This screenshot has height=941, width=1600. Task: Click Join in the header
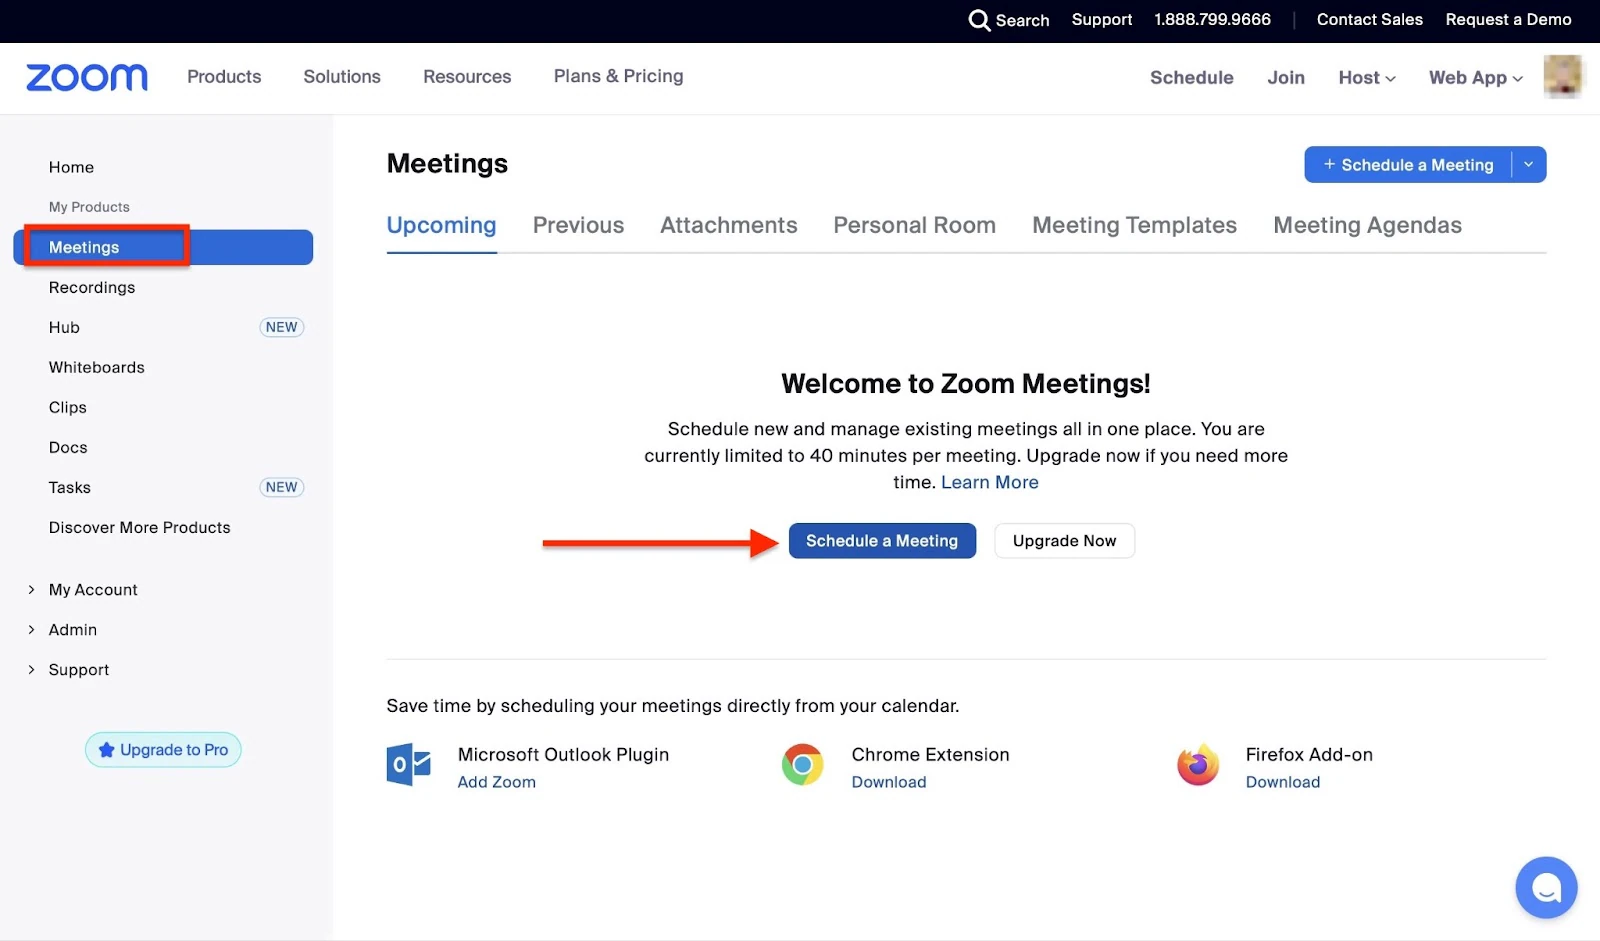pyautogui.click(x=1286, y=78)
